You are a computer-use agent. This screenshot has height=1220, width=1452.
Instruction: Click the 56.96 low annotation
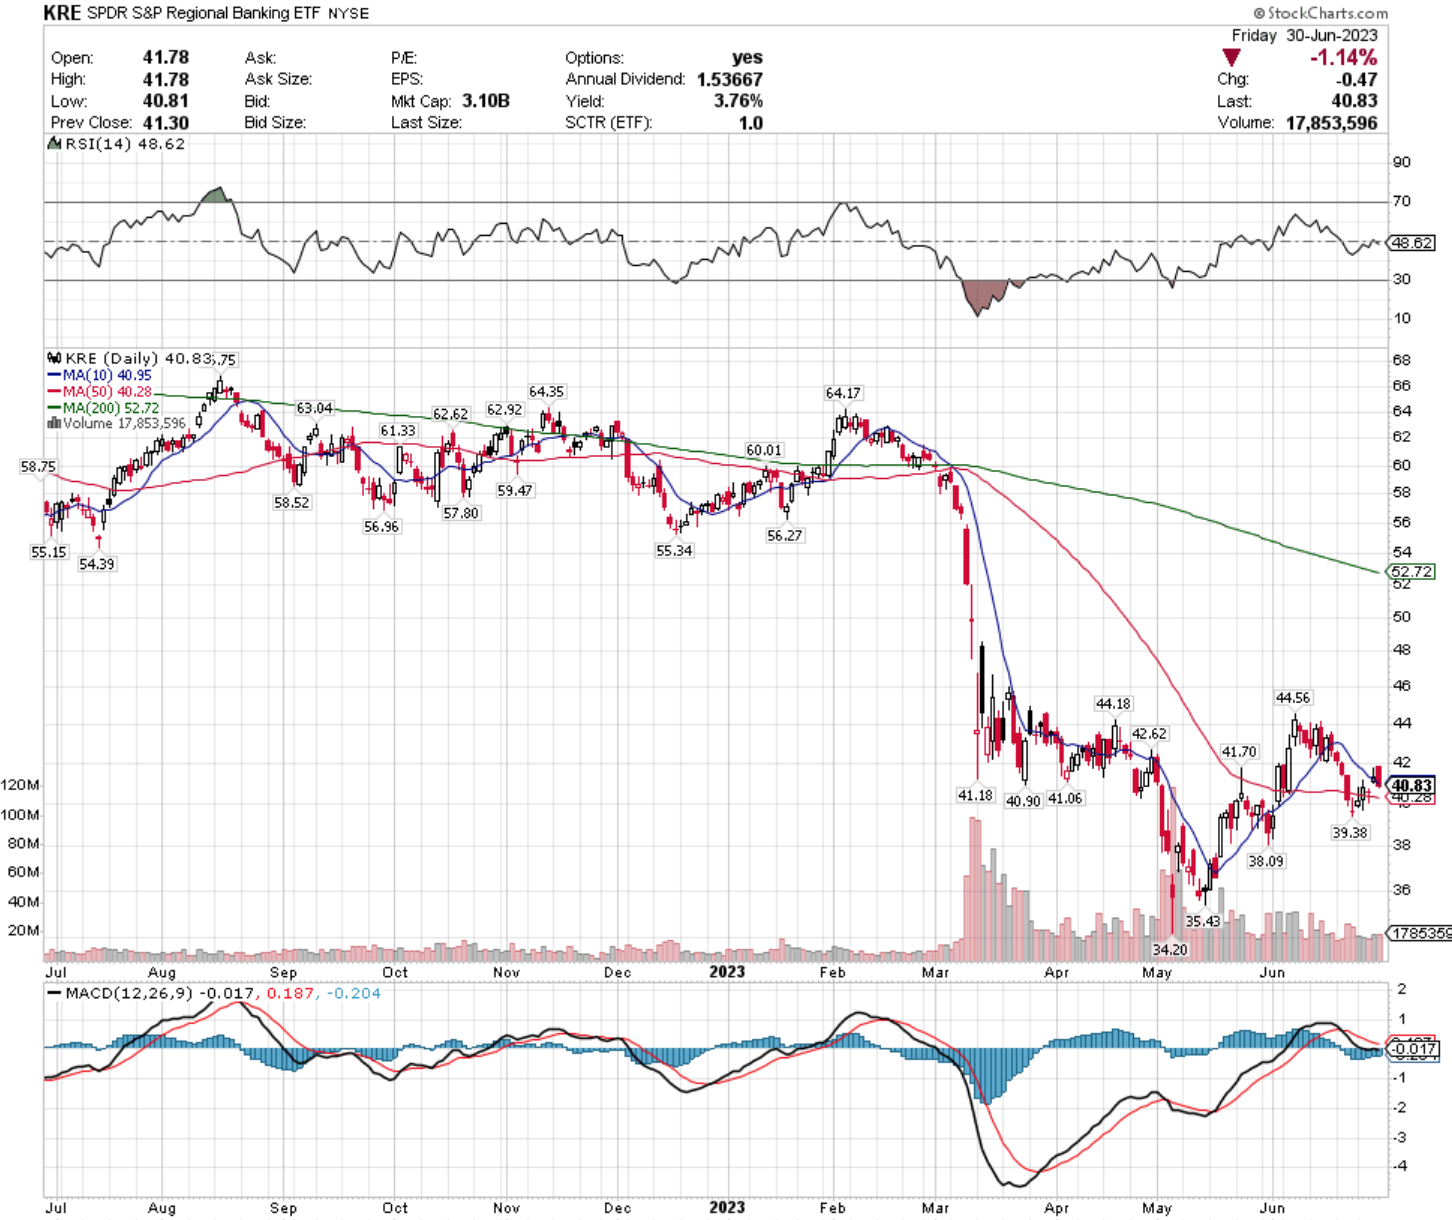381,526
